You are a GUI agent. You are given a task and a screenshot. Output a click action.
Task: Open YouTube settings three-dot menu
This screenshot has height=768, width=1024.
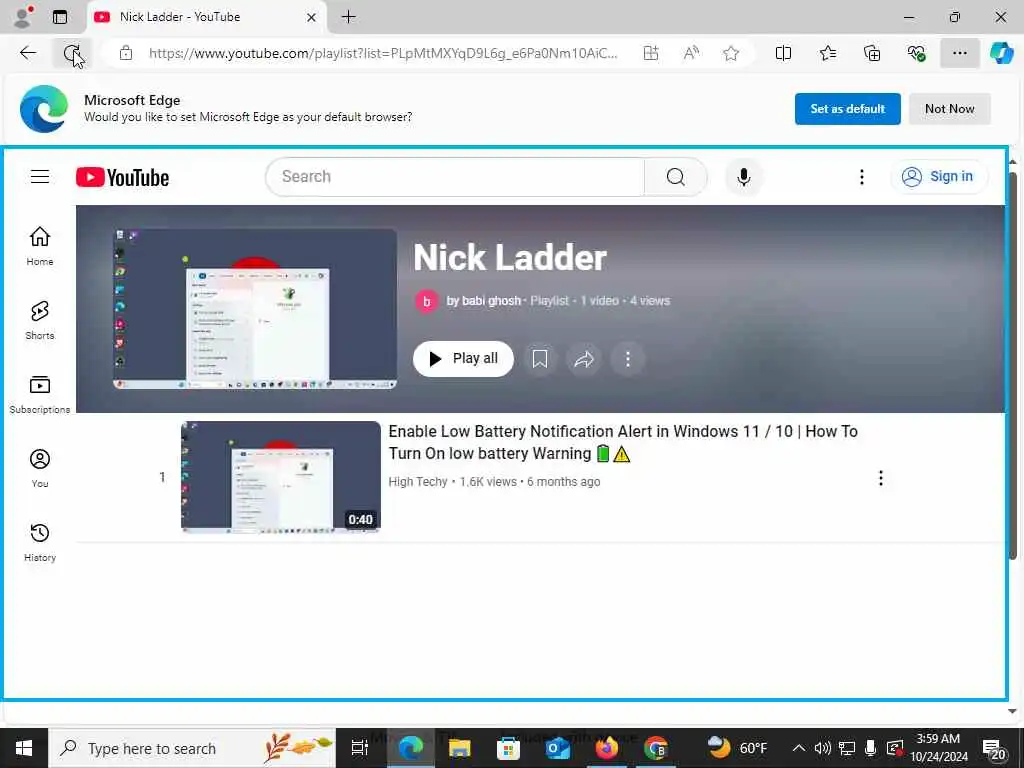(x=861, y=176)
